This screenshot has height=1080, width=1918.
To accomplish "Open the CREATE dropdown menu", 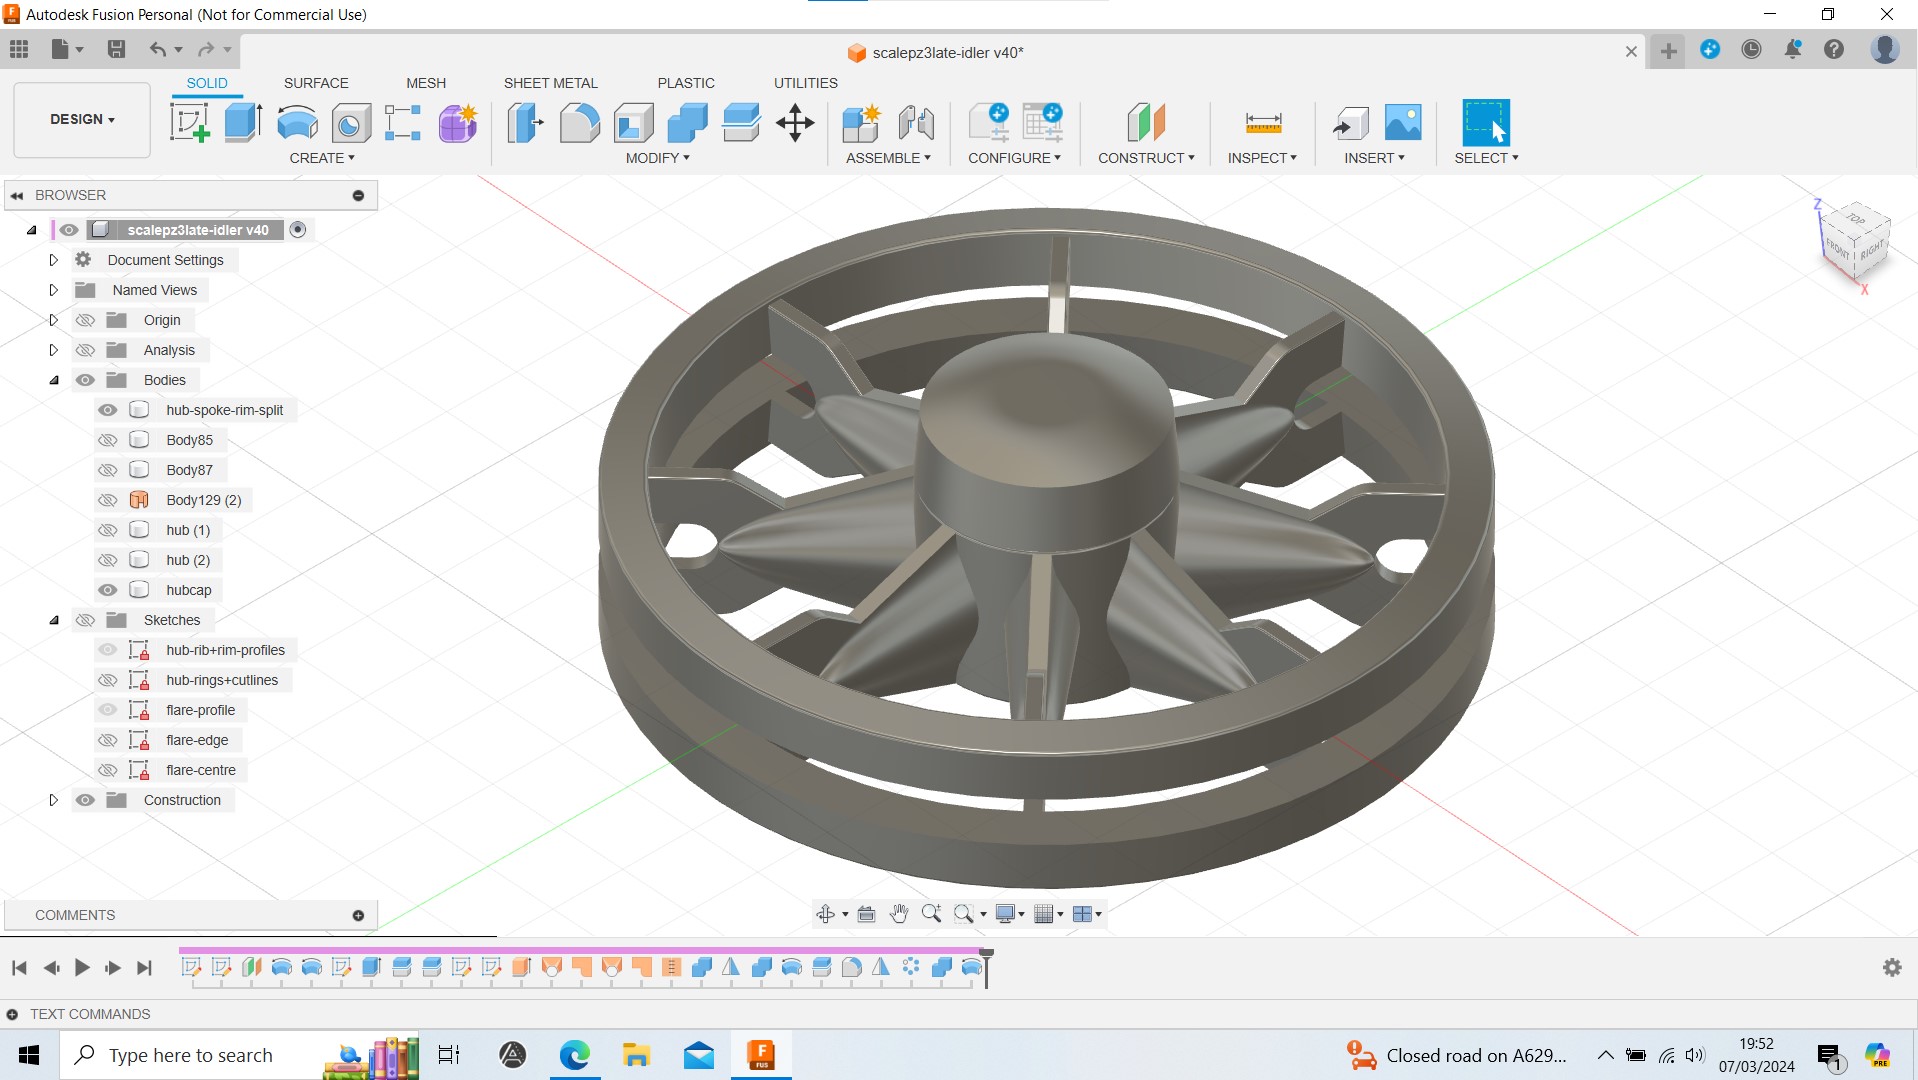I will pos(322,158).
